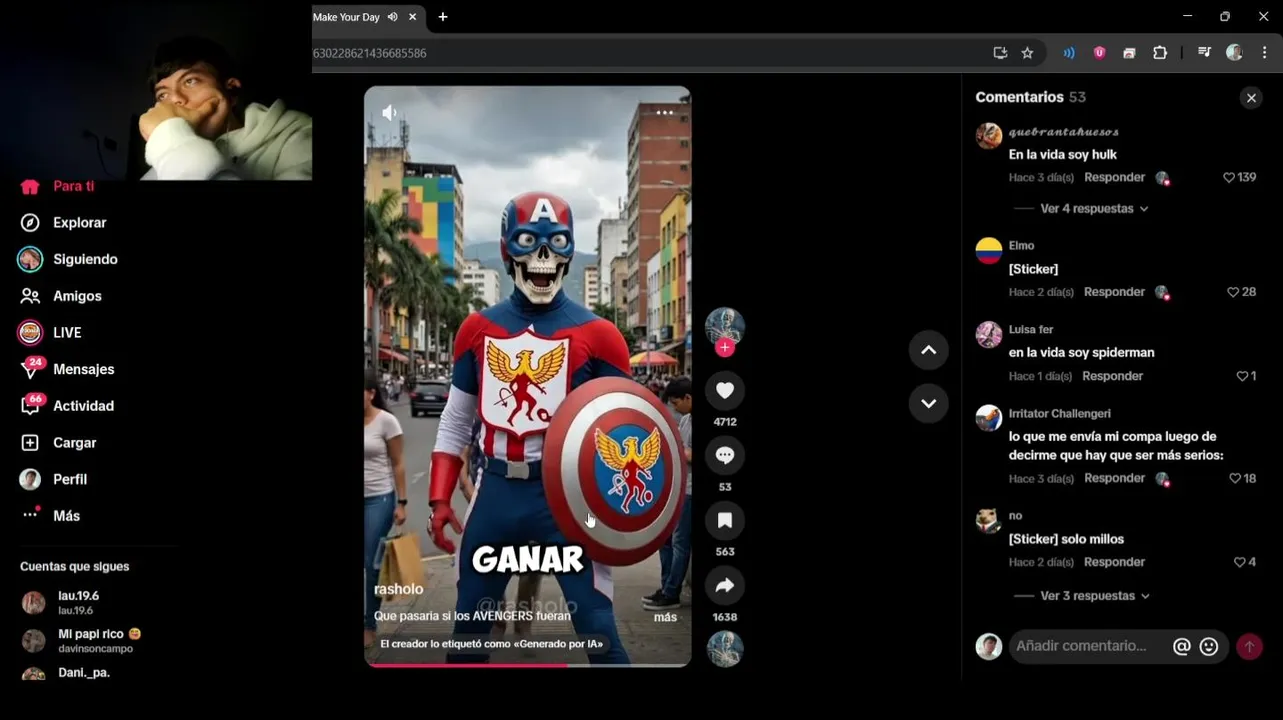
Task: Open the LIVE section
Action: coord(50,332)
